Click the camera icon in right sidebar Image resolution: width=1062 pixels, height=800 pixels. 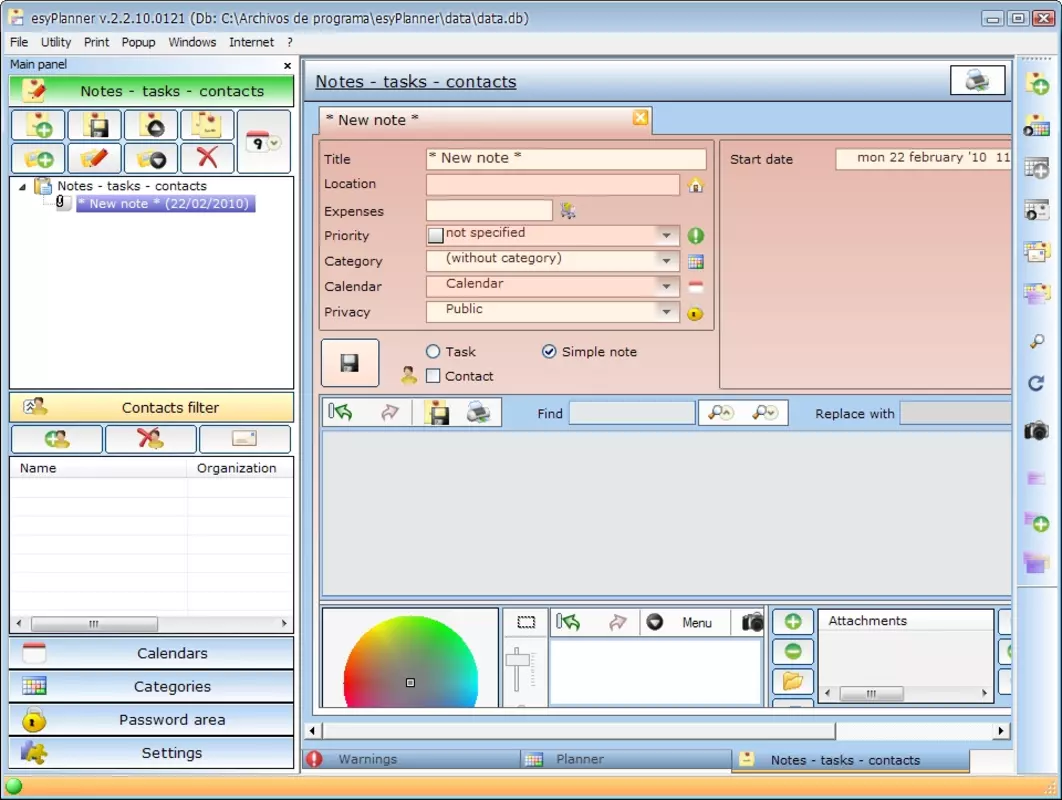coord(1036,430)
